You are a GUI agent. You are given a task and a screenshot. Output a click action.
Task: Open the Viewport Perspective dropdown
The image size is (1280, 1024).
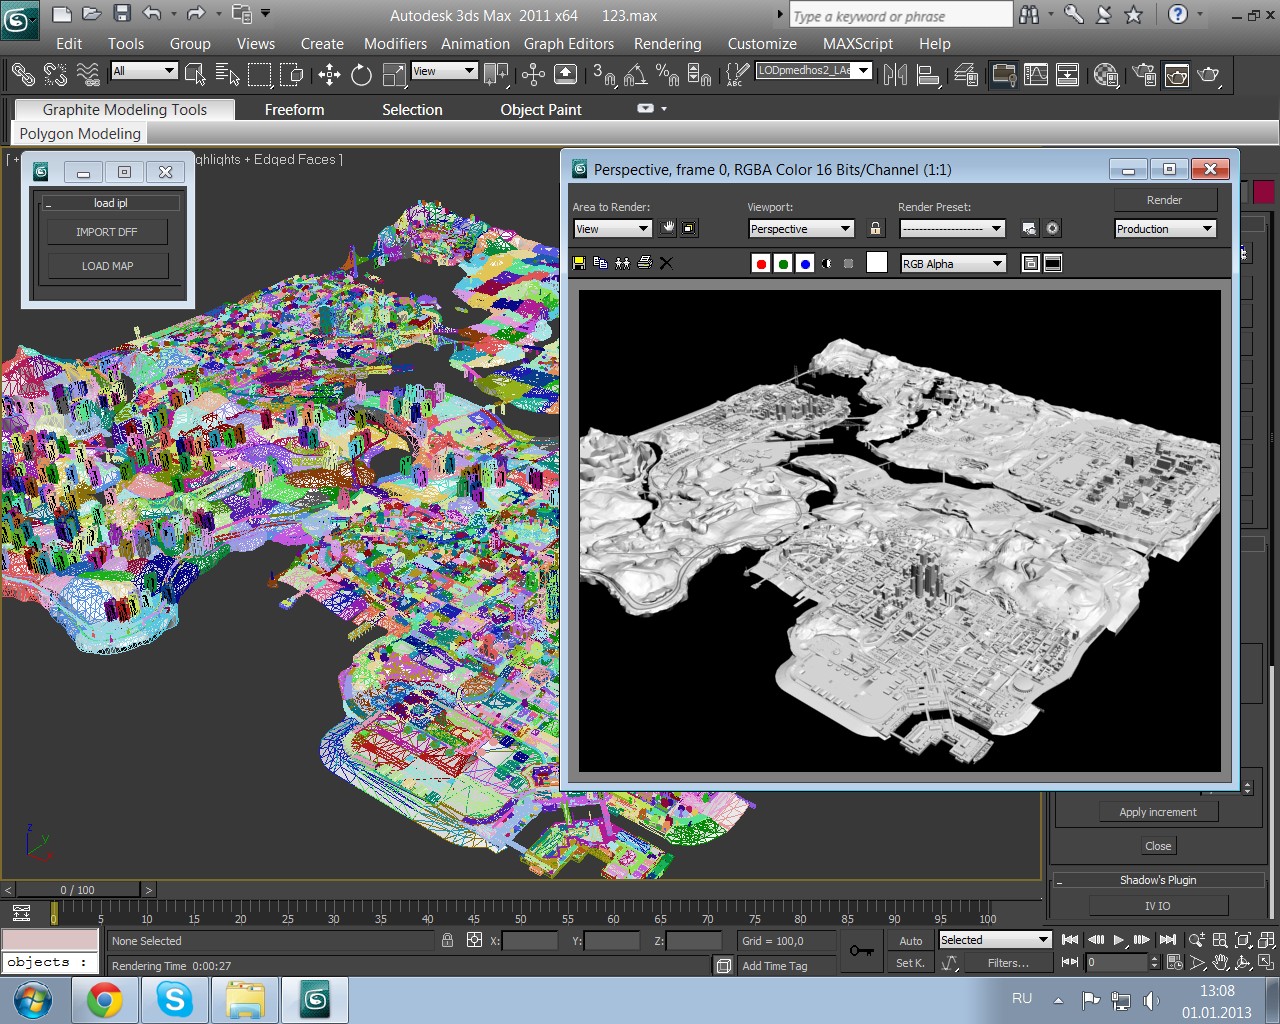coord(801,228)
